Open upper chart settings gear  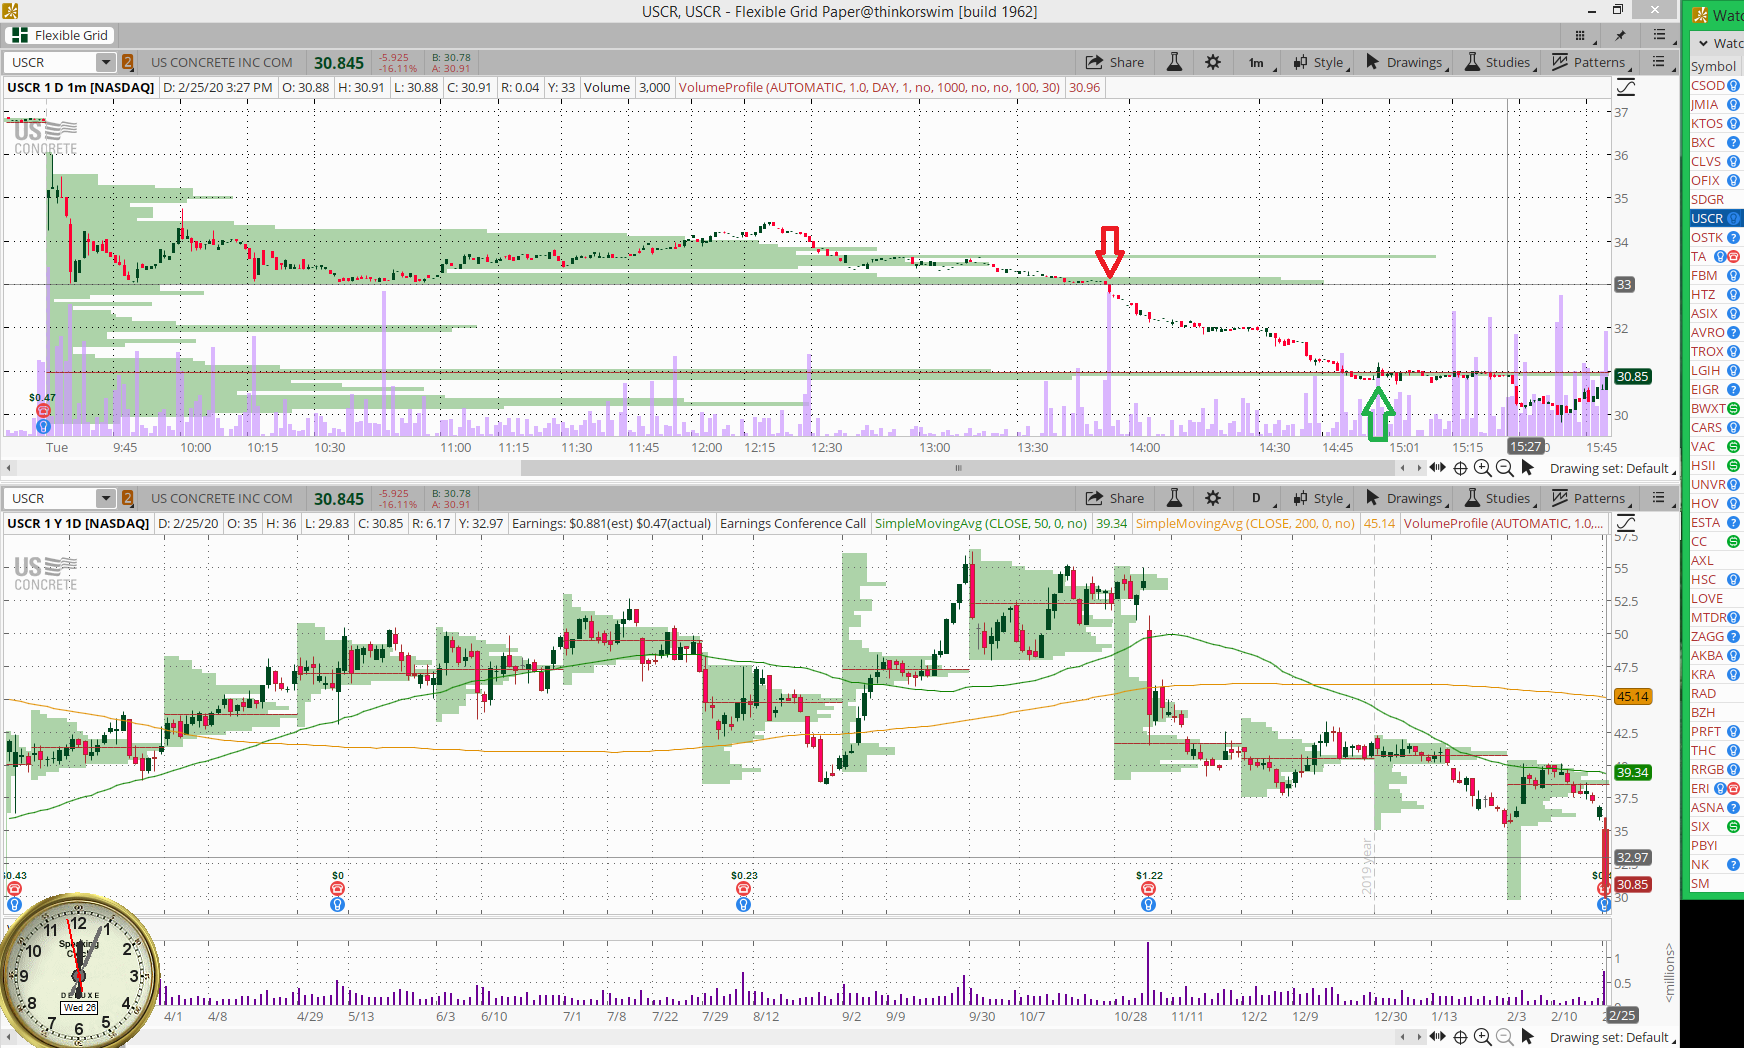[x=1213, y=62]
